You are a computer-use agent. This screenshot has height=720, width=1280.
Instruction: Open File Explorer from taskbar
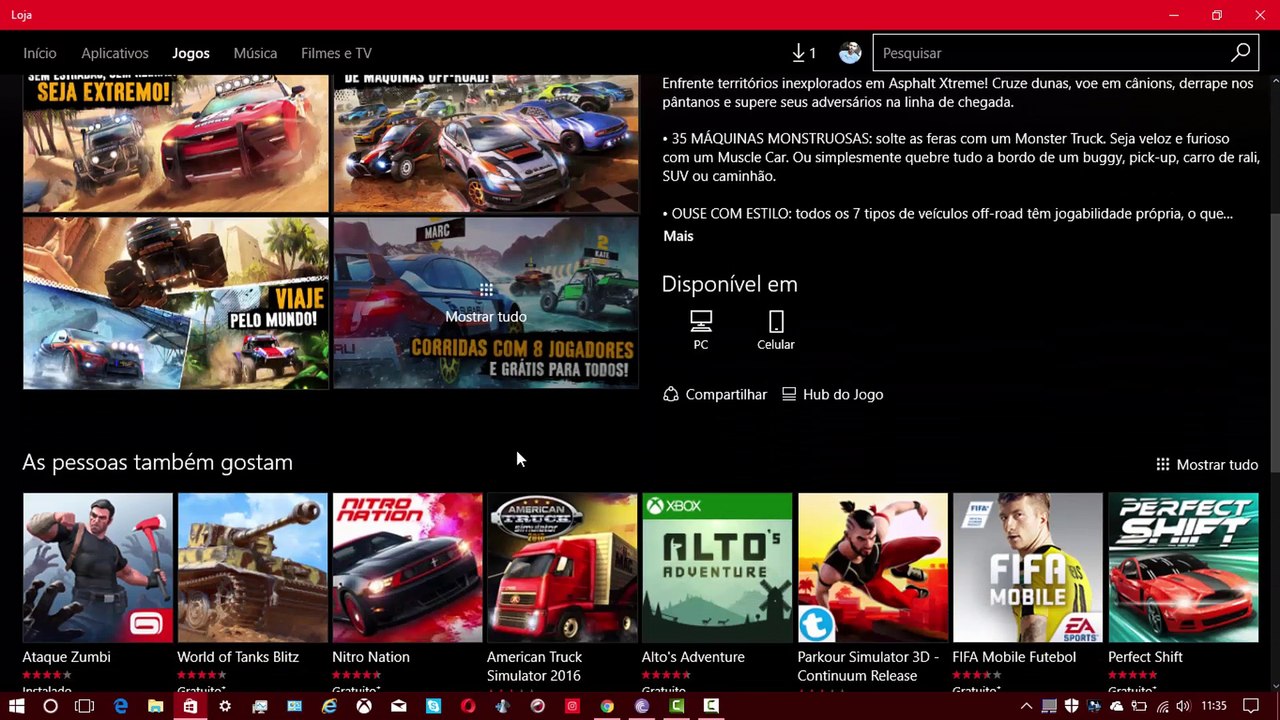[x=155, y=706]
